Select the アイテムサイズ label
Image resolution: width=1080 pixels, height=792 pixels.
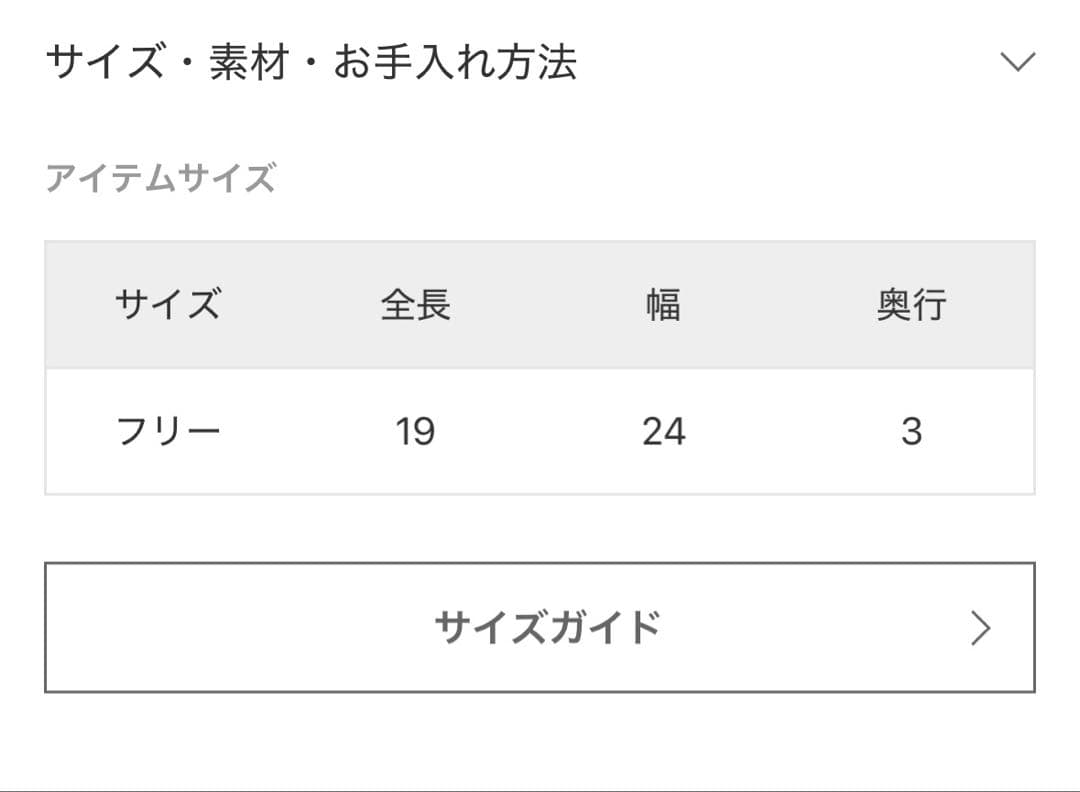pos(160,179)
